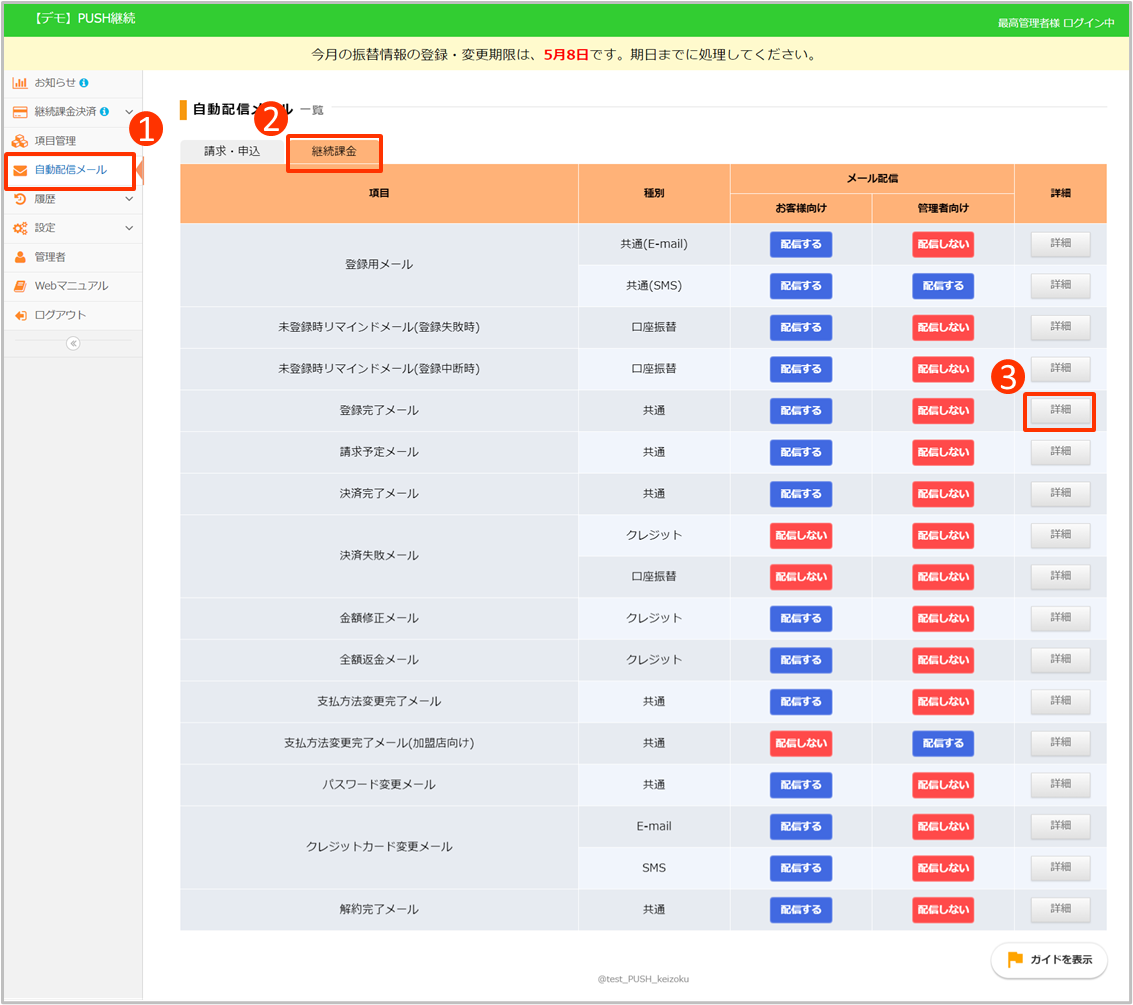This screenshot has height=1005, width=1133.
Task: Expand the 継続課金決済 sidebar menu chevron
Action: coord(129,112)
